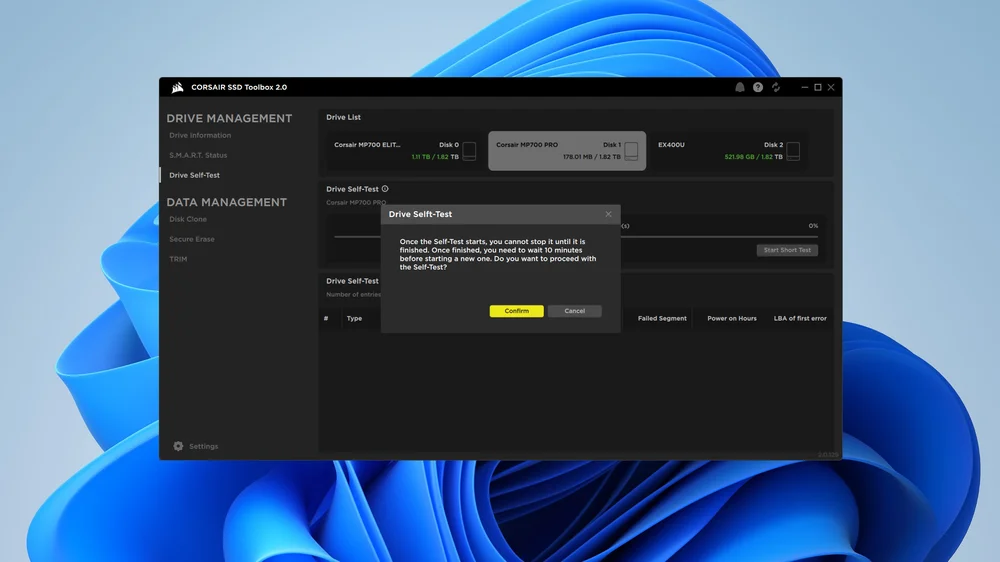The width and height of the screenshot is (1000, 562).
Task: Open the help question mark icon
Action: tap(758, 87)
